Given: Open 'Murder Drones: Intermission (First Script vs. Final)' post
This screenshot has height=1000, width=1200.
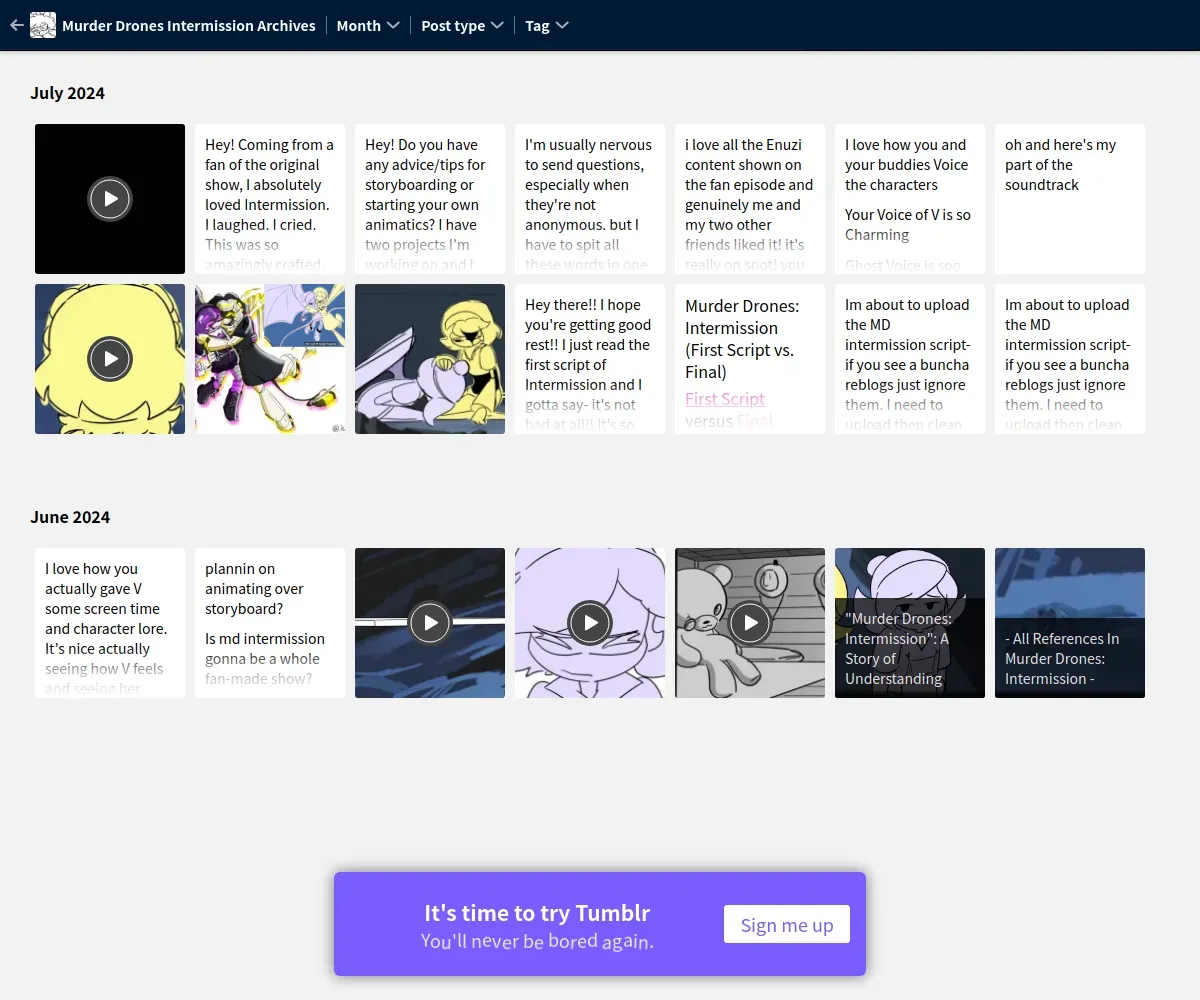Looking at the screenshot, I should (750, 359).
